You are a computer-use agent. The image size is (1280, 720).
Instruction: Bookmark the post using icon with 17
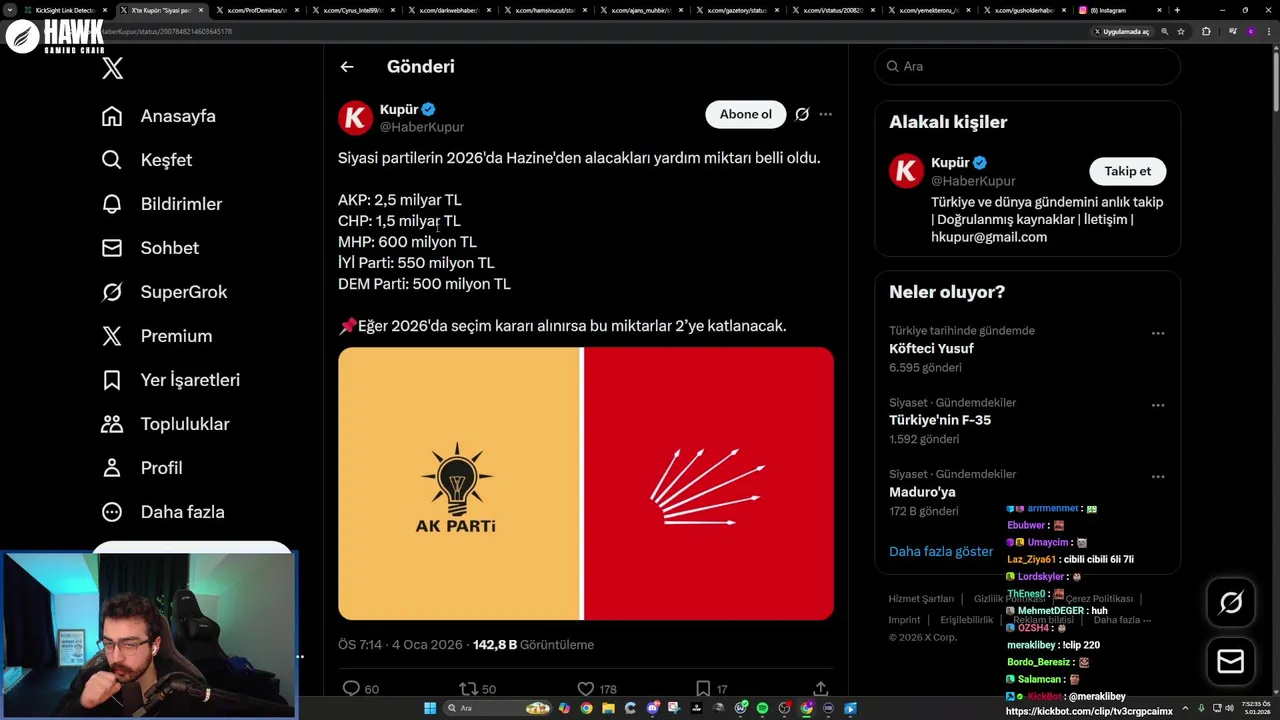point(703,689)
